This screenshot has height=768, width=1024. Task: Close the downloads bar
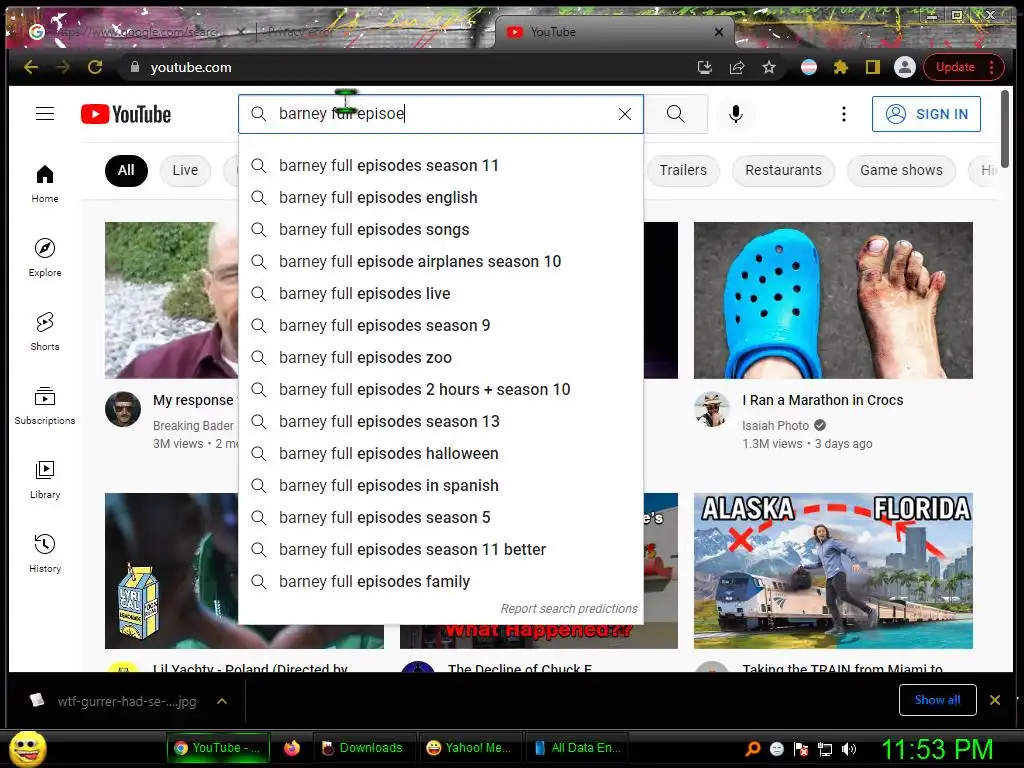tap(995, 700)
